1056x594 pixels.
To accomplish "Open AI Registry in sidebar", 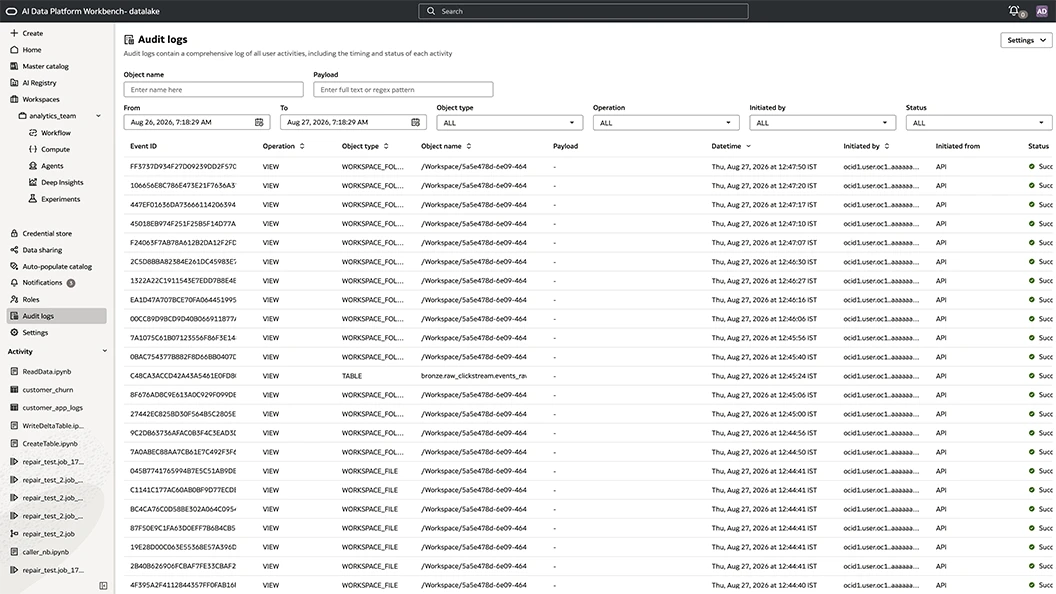I will pos(39,83).
